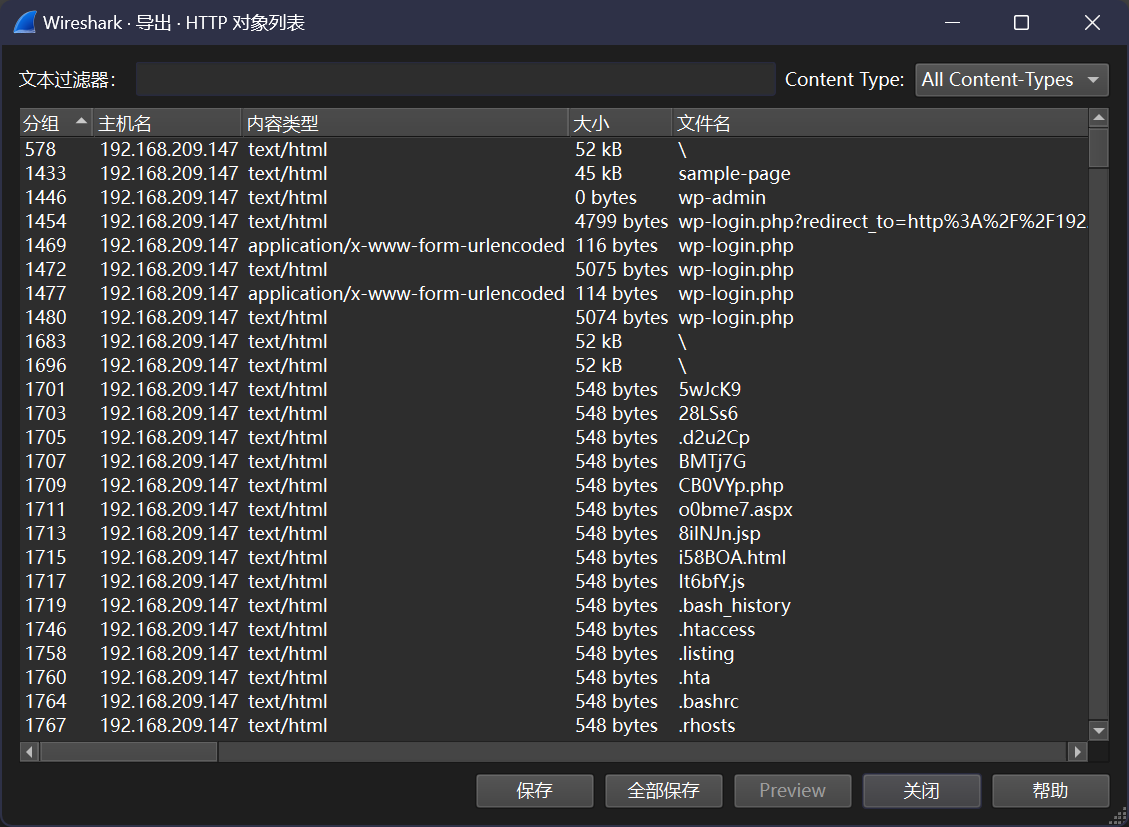Select packet 1469 row
This screenshot has height=827, width=1129.
pos(554,245)
